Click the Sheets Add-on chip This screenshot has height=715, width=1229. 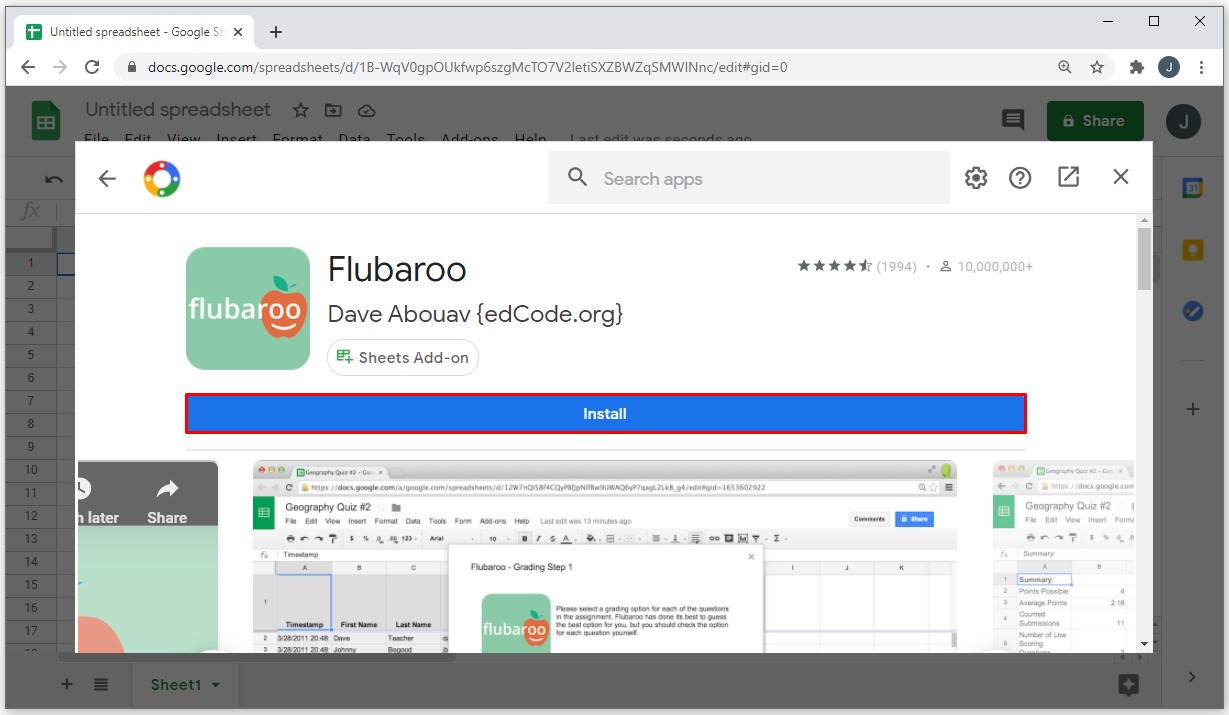(403, 358)
